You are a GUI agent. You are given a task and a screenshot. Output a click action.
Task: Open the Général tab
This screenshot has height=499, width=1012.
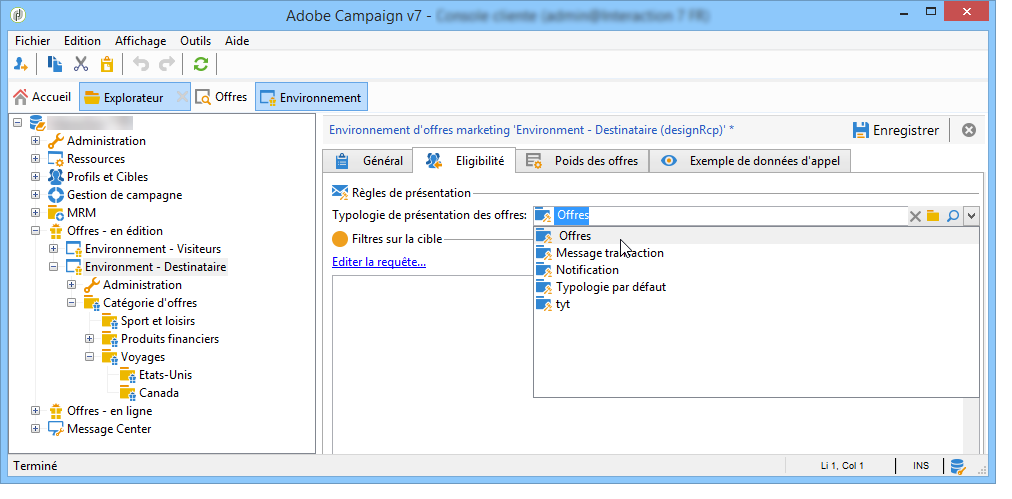pyautogui.click(x=368, y=161)
